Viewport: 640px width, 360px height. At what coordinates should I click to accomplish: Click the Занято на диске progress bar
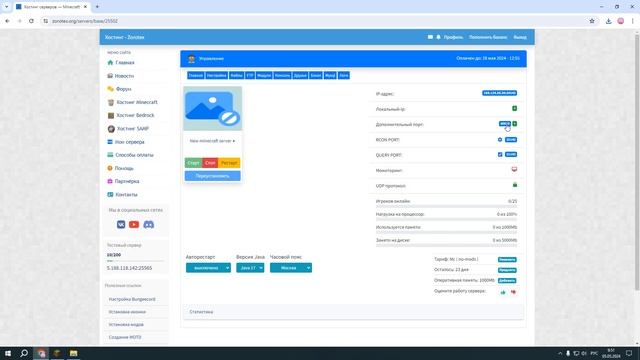[446, 246]
